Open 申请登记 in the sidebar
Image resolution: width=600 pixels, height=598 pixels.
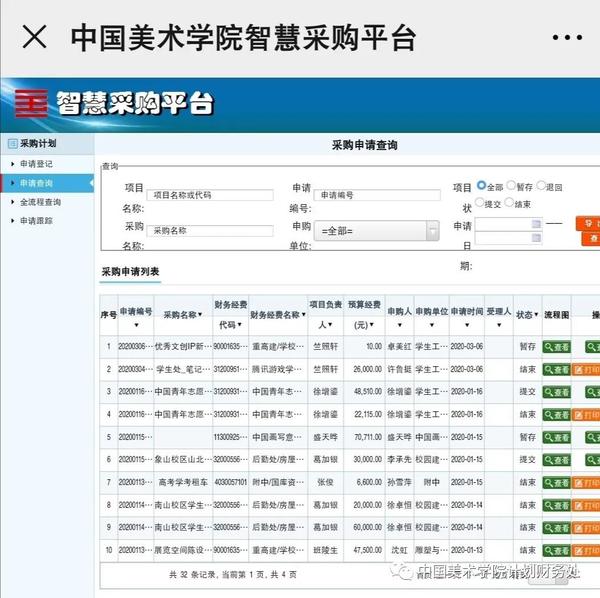tap(37, 163)
